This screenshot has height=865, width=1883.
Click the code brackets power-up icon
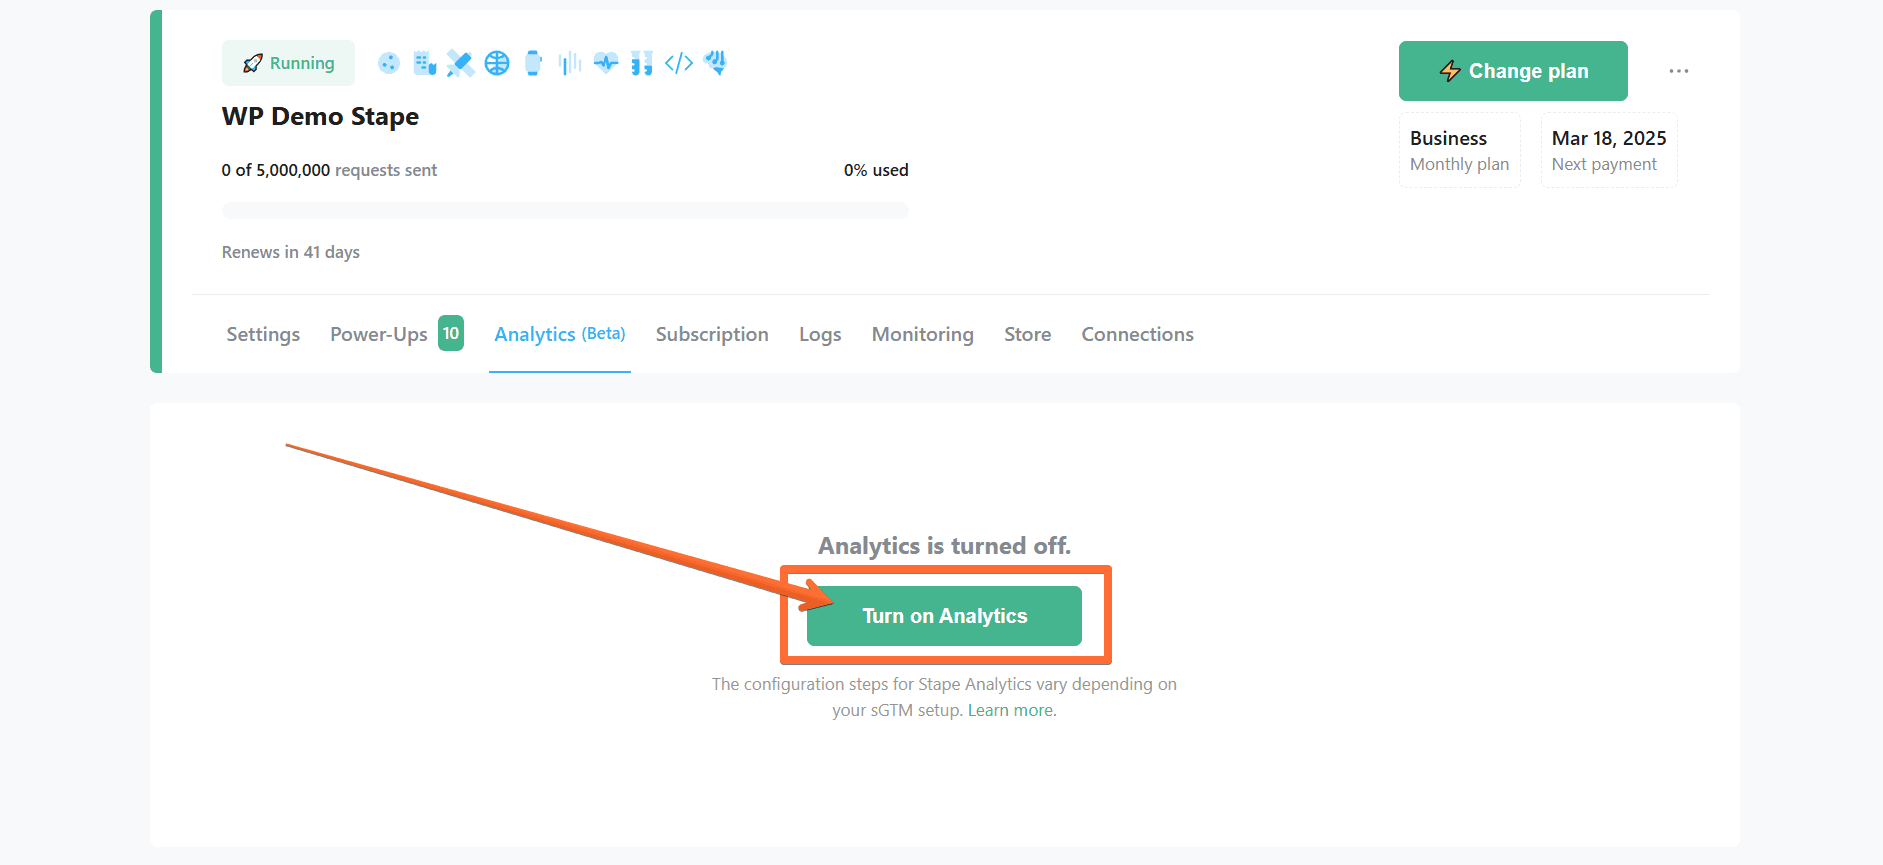[679, 63]
